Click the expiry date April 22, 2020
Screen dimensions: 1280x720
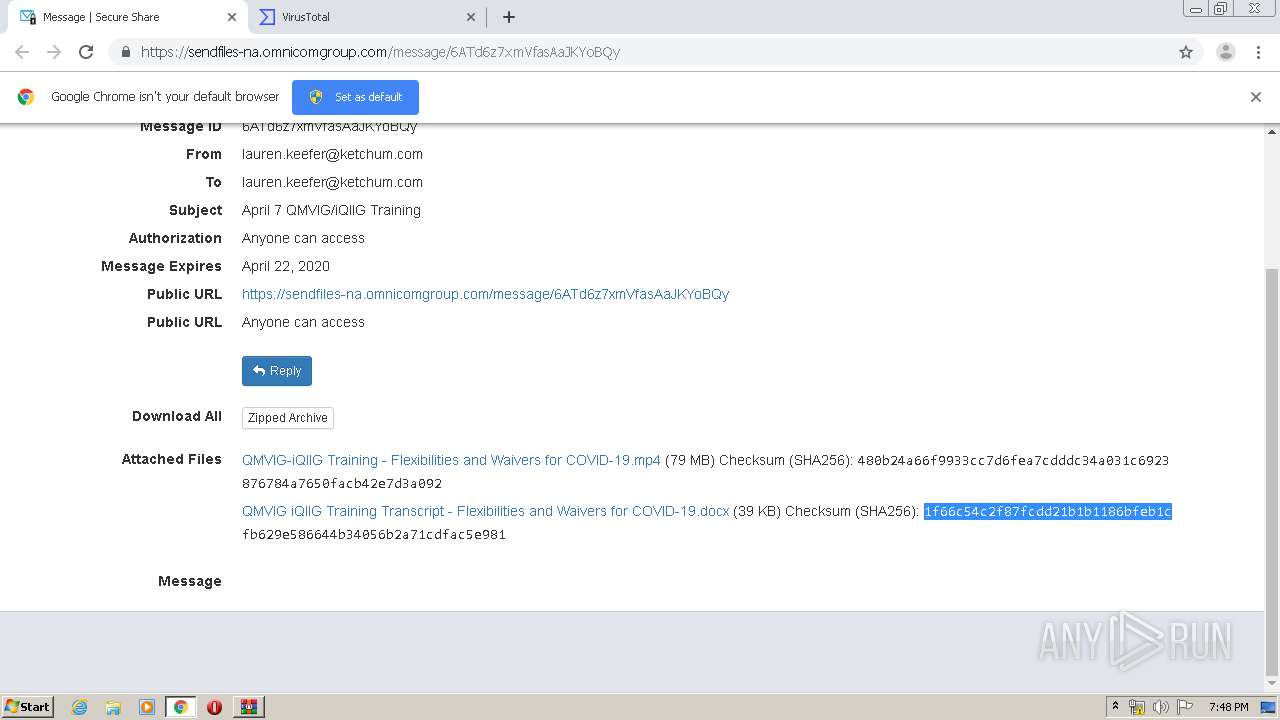[x=286, y=266]
